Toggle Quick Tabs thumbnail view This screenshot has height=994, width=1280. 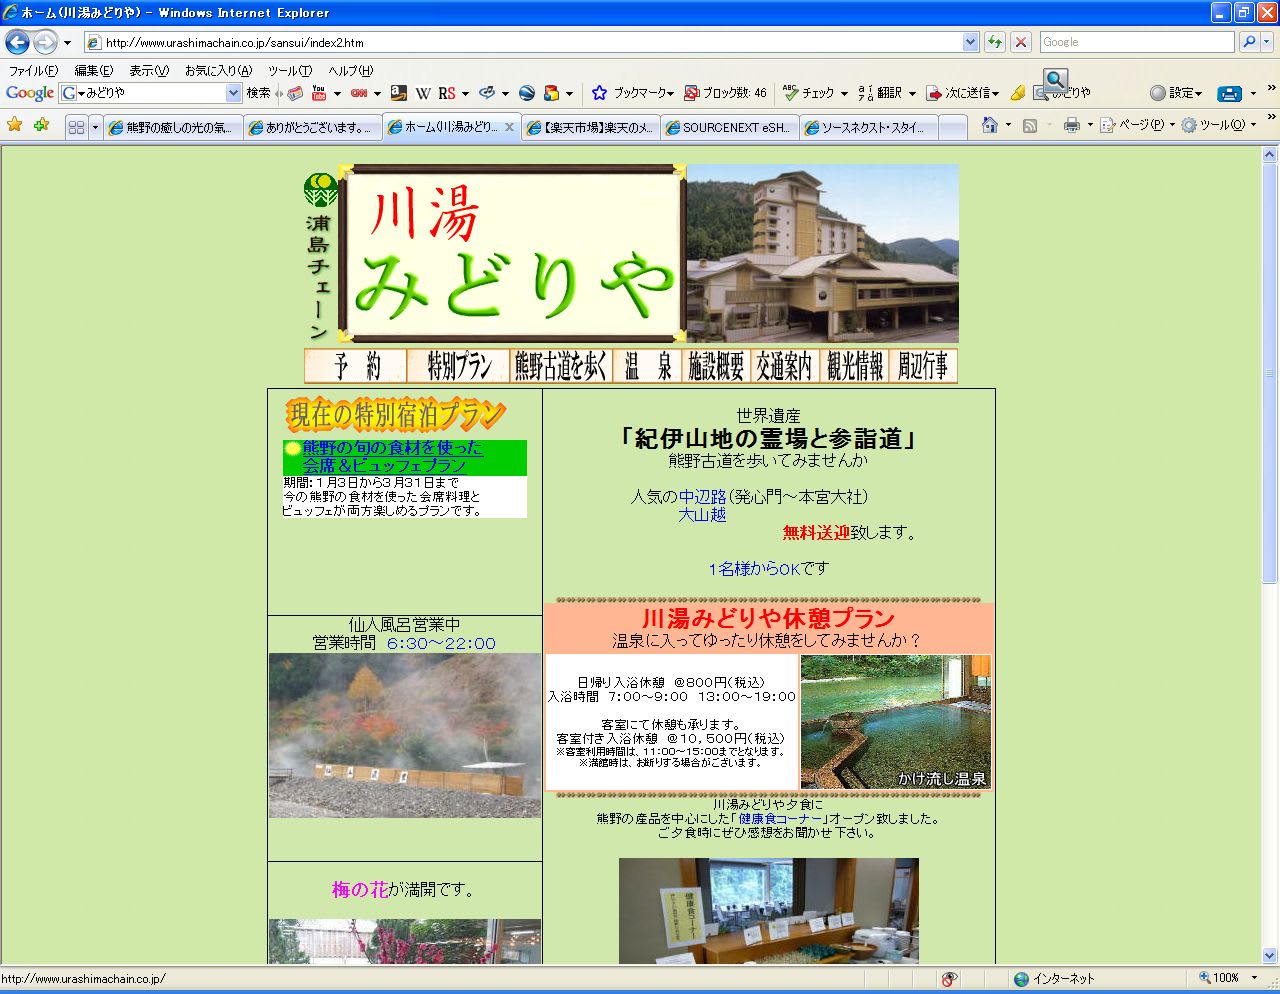[76, 127]
